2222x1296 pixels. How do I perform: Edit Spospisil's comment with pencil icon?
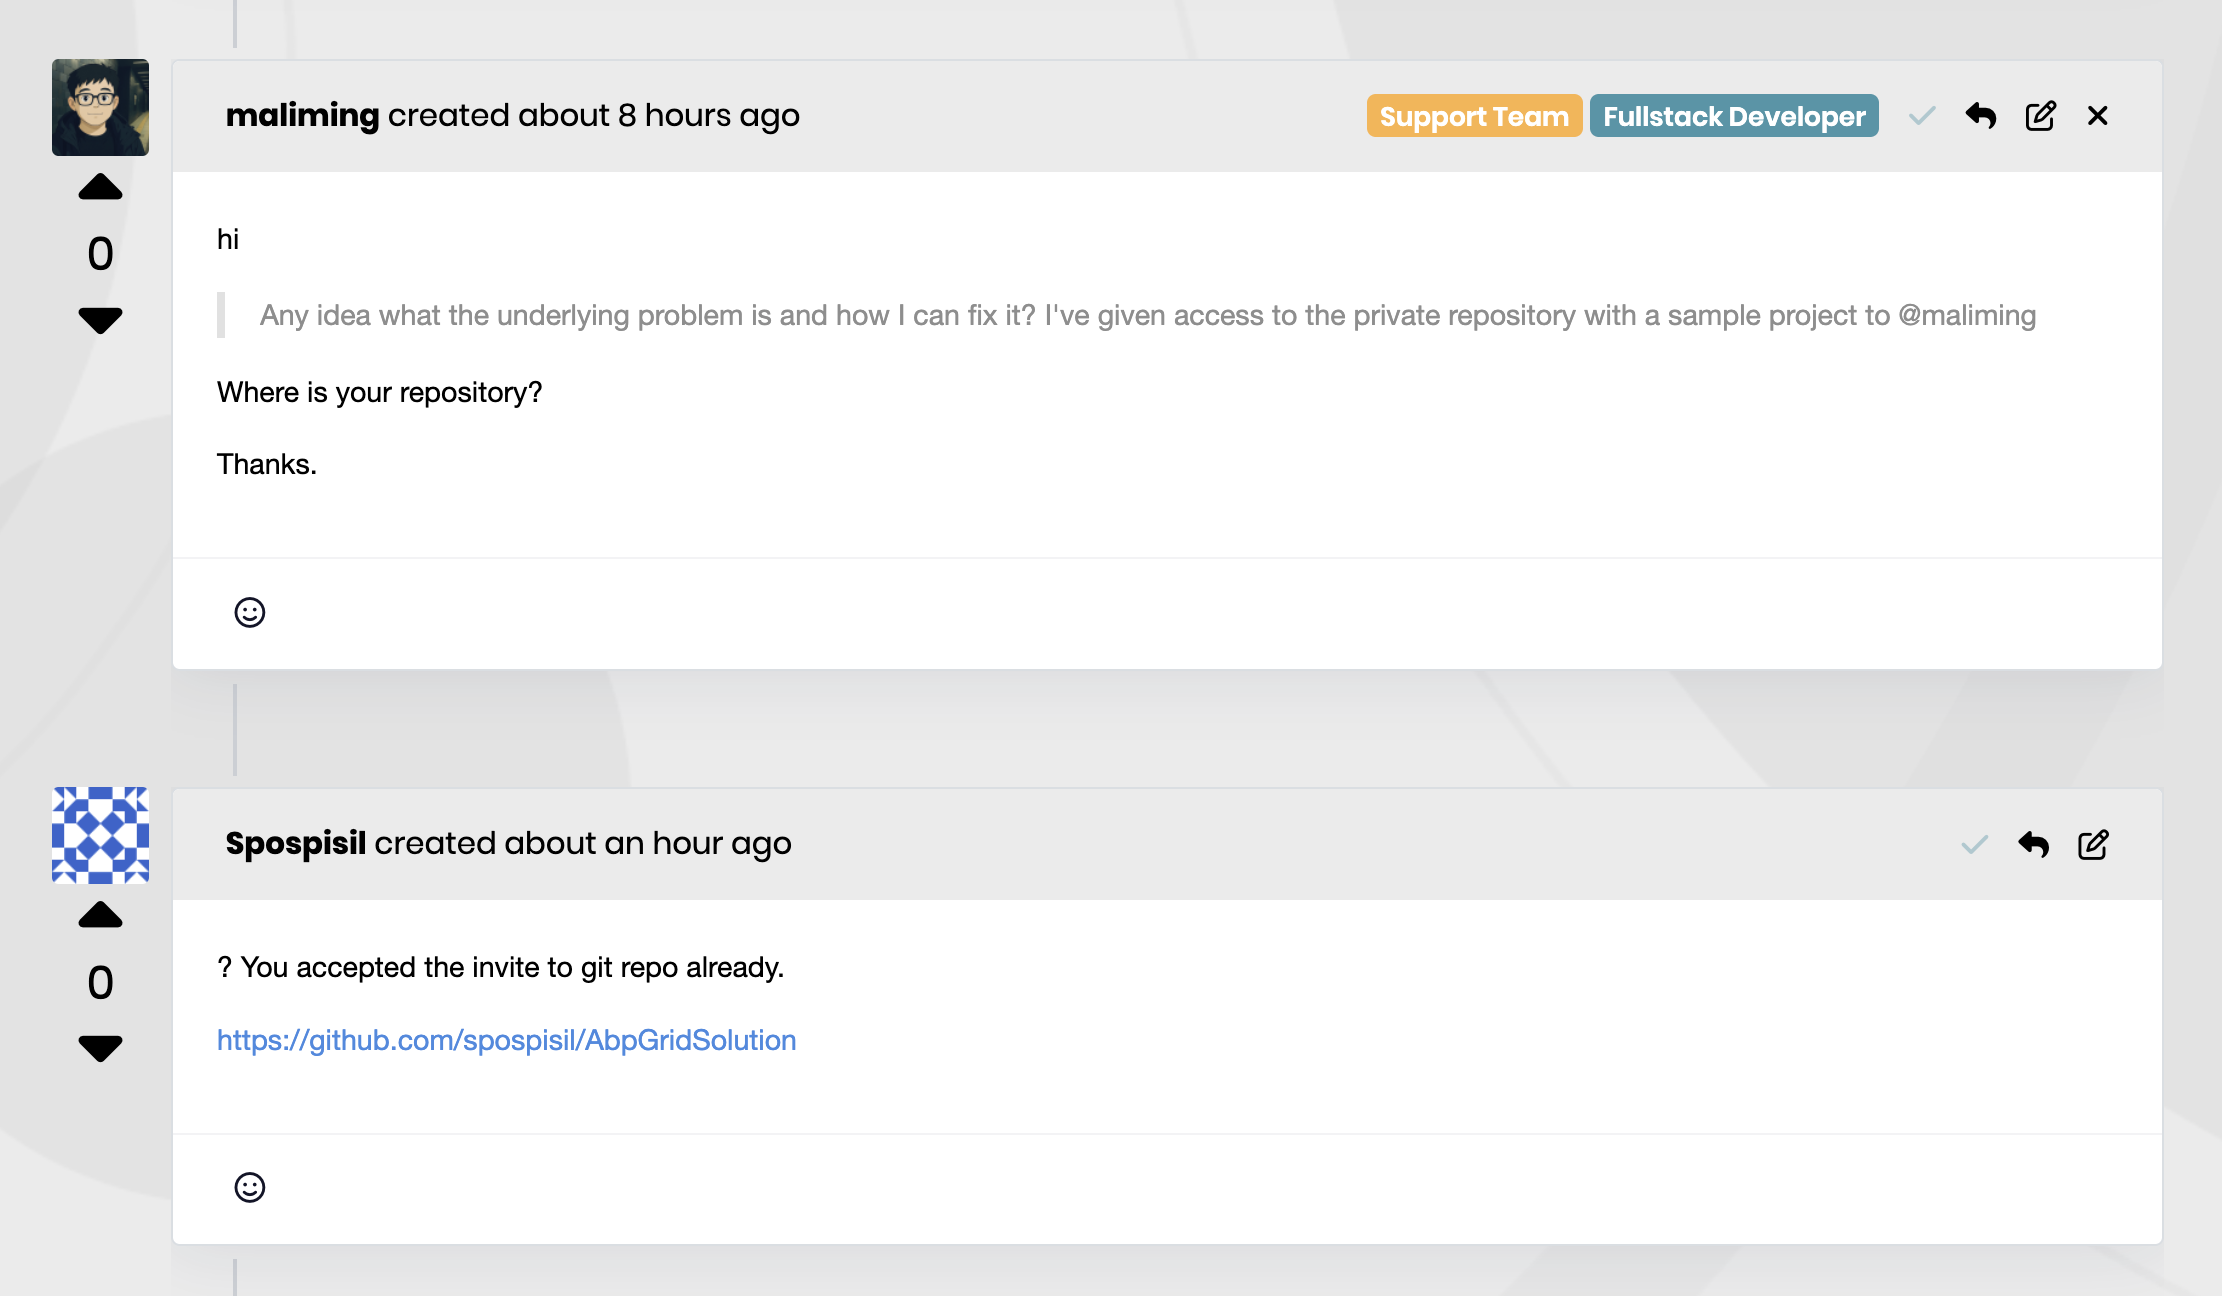tap(2093, 845)
